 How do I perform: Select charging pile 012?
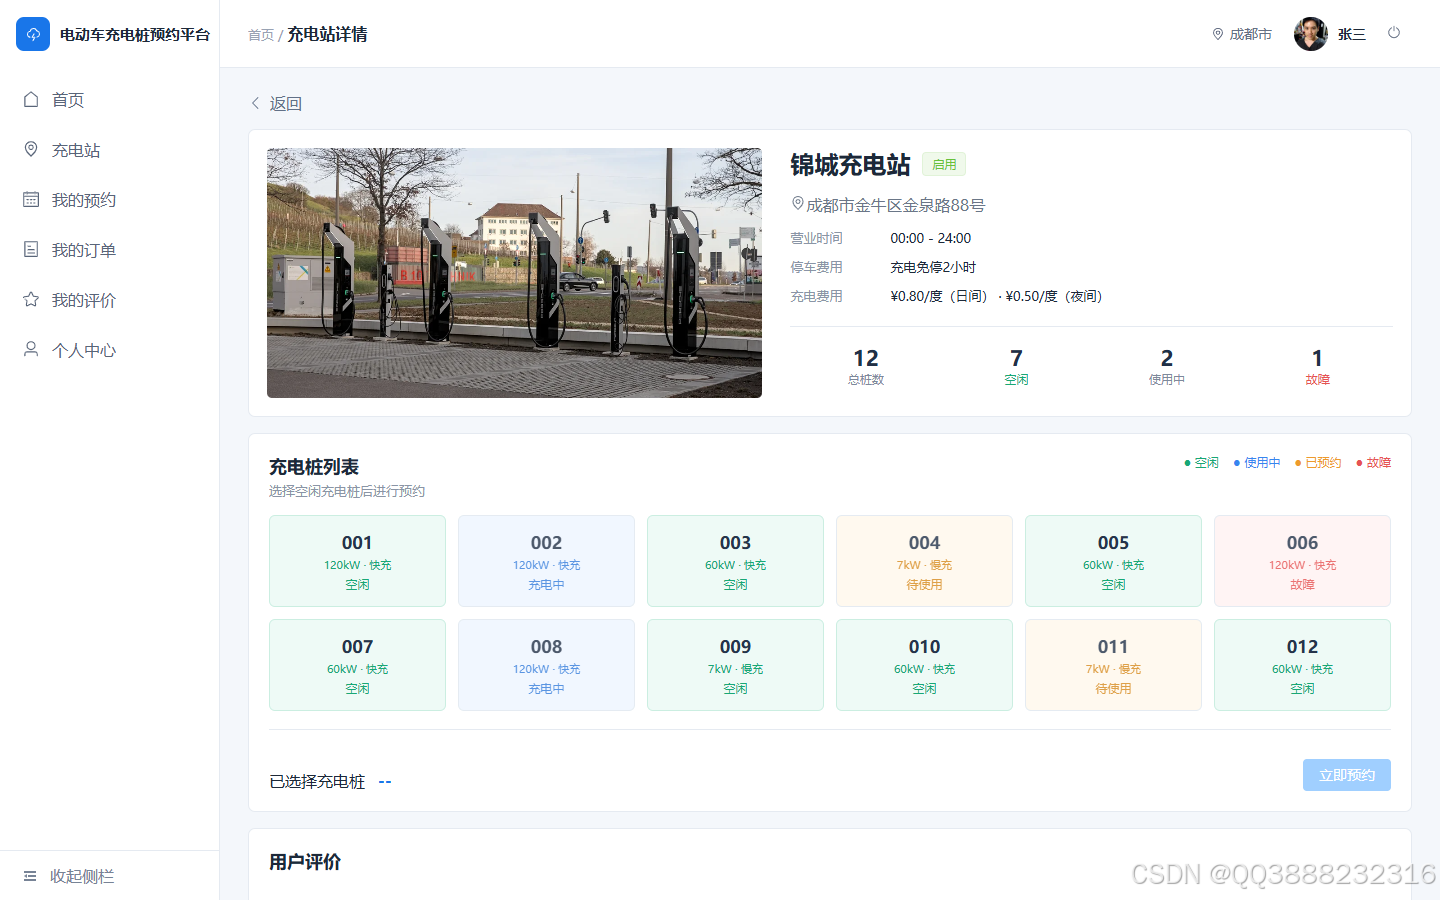point(1302,665)
